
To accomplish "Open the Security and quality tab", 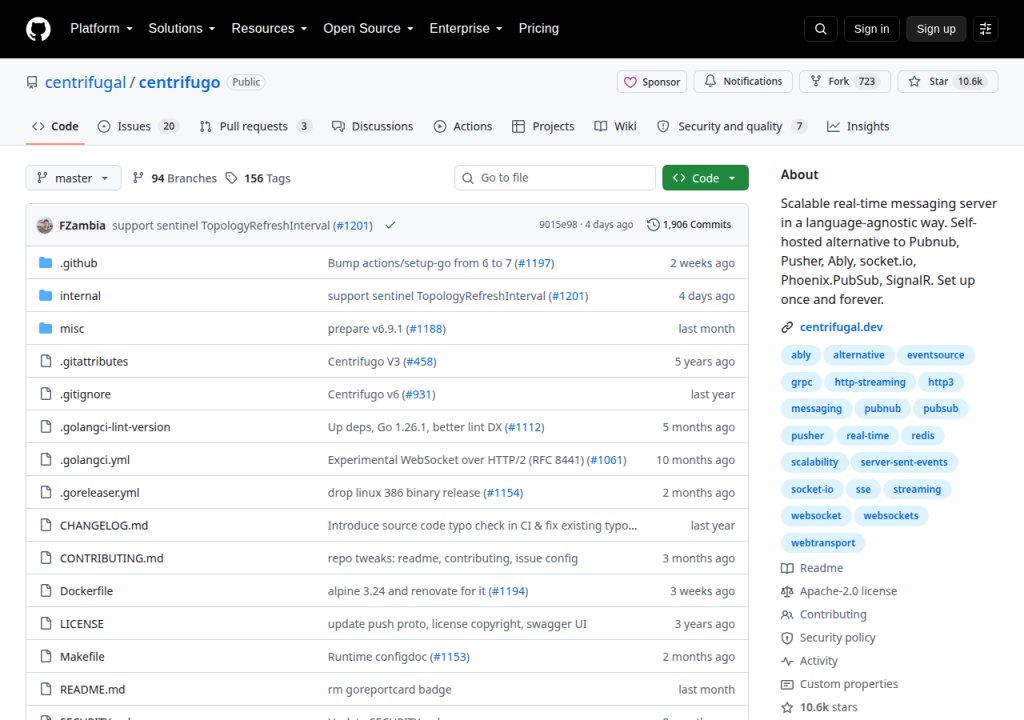I will 731,127.
